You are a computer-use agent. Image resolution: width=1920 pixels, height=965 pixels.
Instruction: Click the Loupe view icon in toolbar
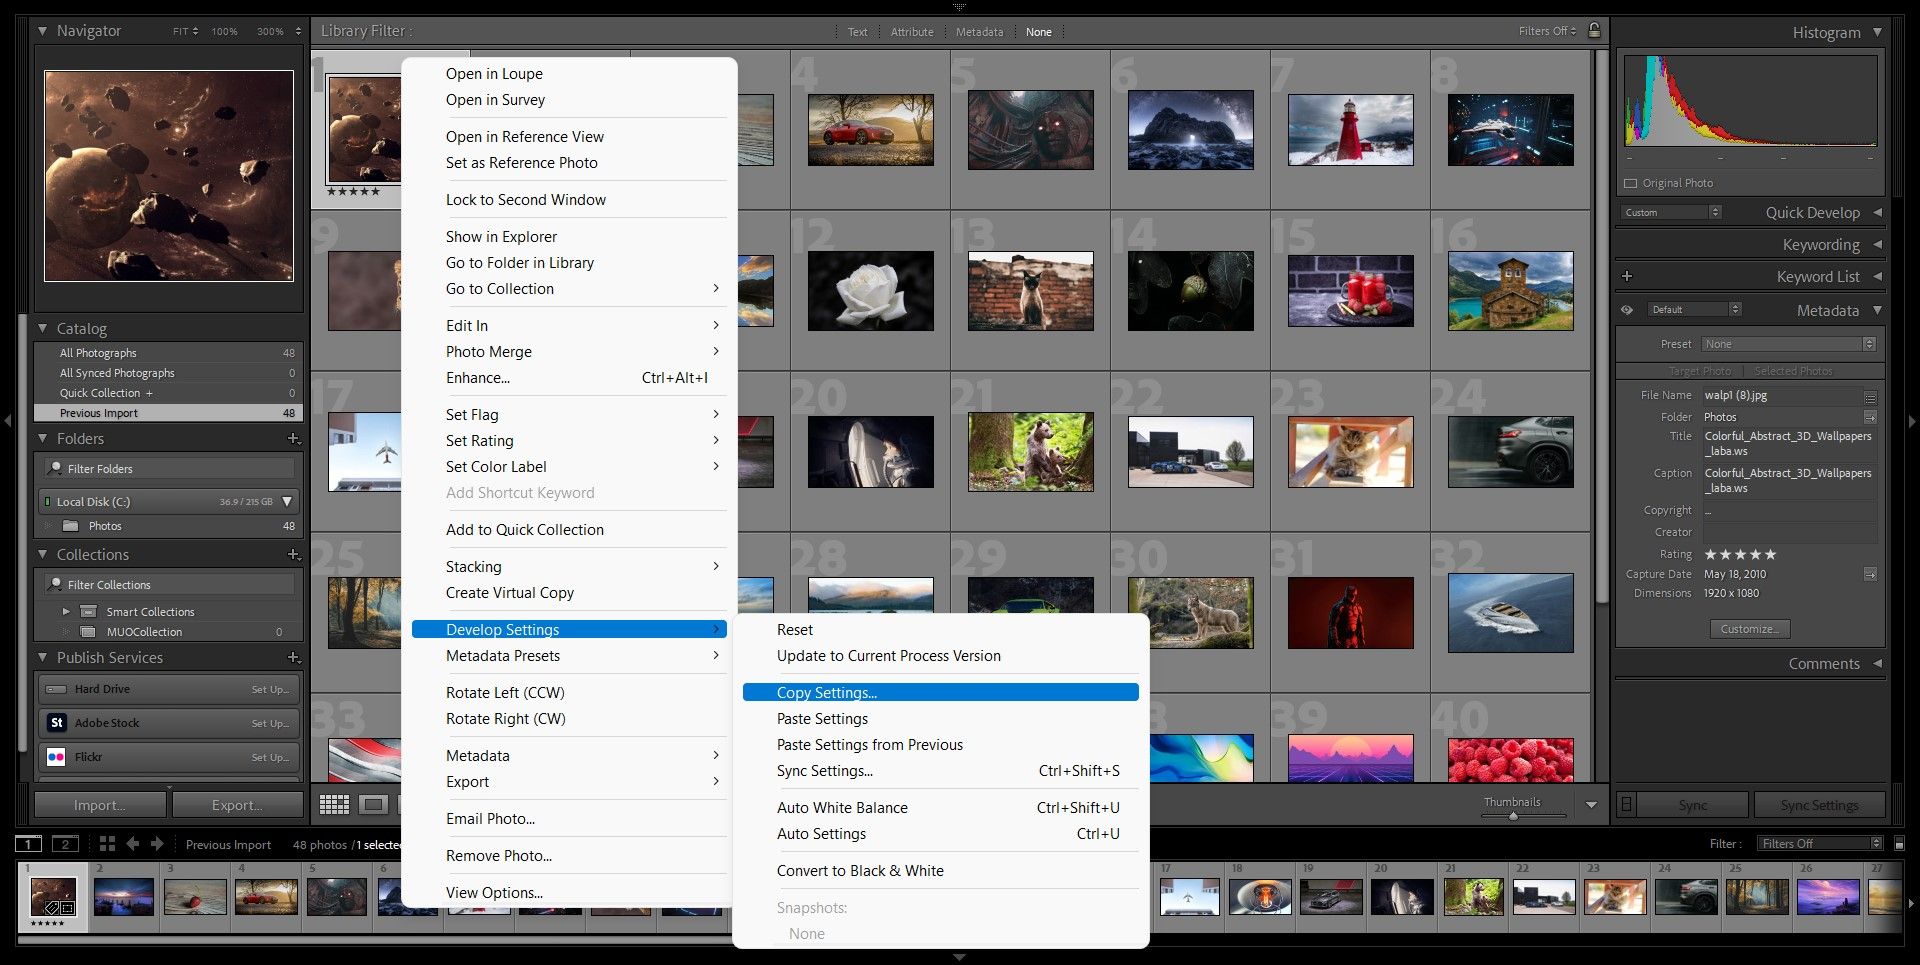click(x=373, y=804)
